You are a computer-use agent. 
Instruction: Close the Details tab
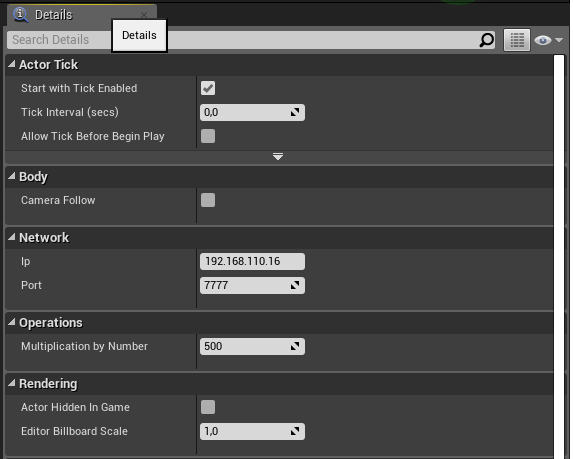144,15
